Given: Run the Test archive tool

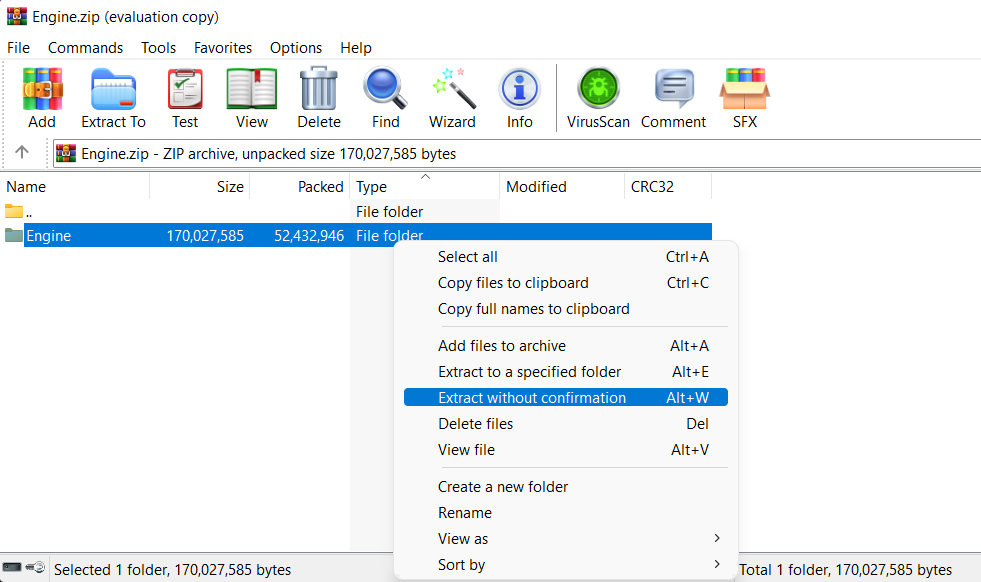Looking at the screenshot, I should [185, 98].
